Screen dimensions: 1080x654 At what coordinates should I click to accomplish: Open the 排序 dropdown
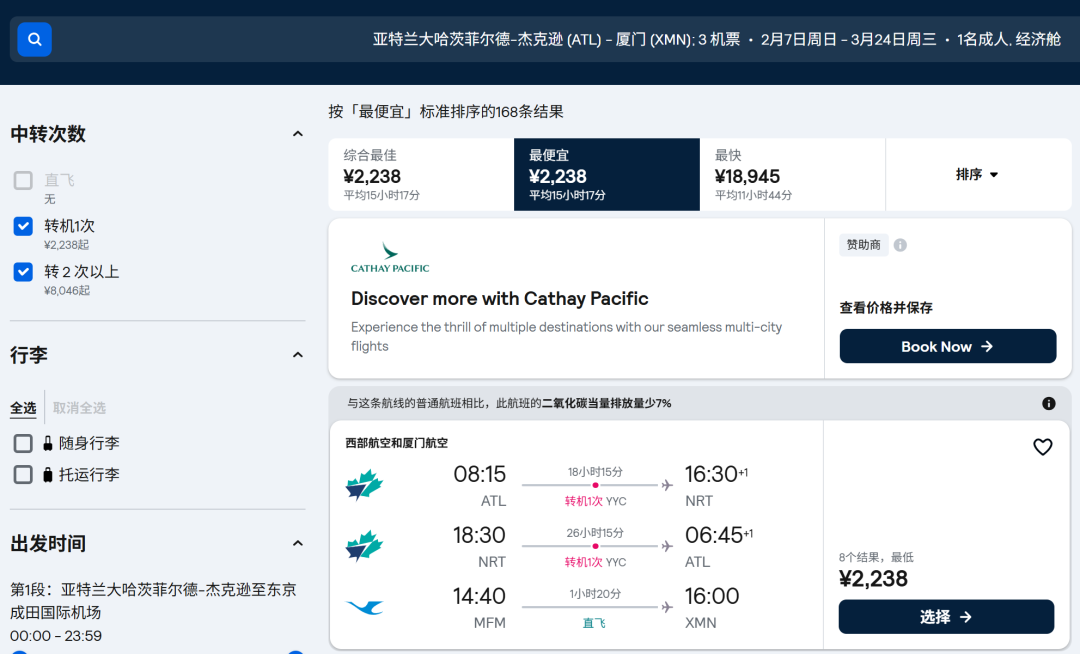tap(977, 175)
